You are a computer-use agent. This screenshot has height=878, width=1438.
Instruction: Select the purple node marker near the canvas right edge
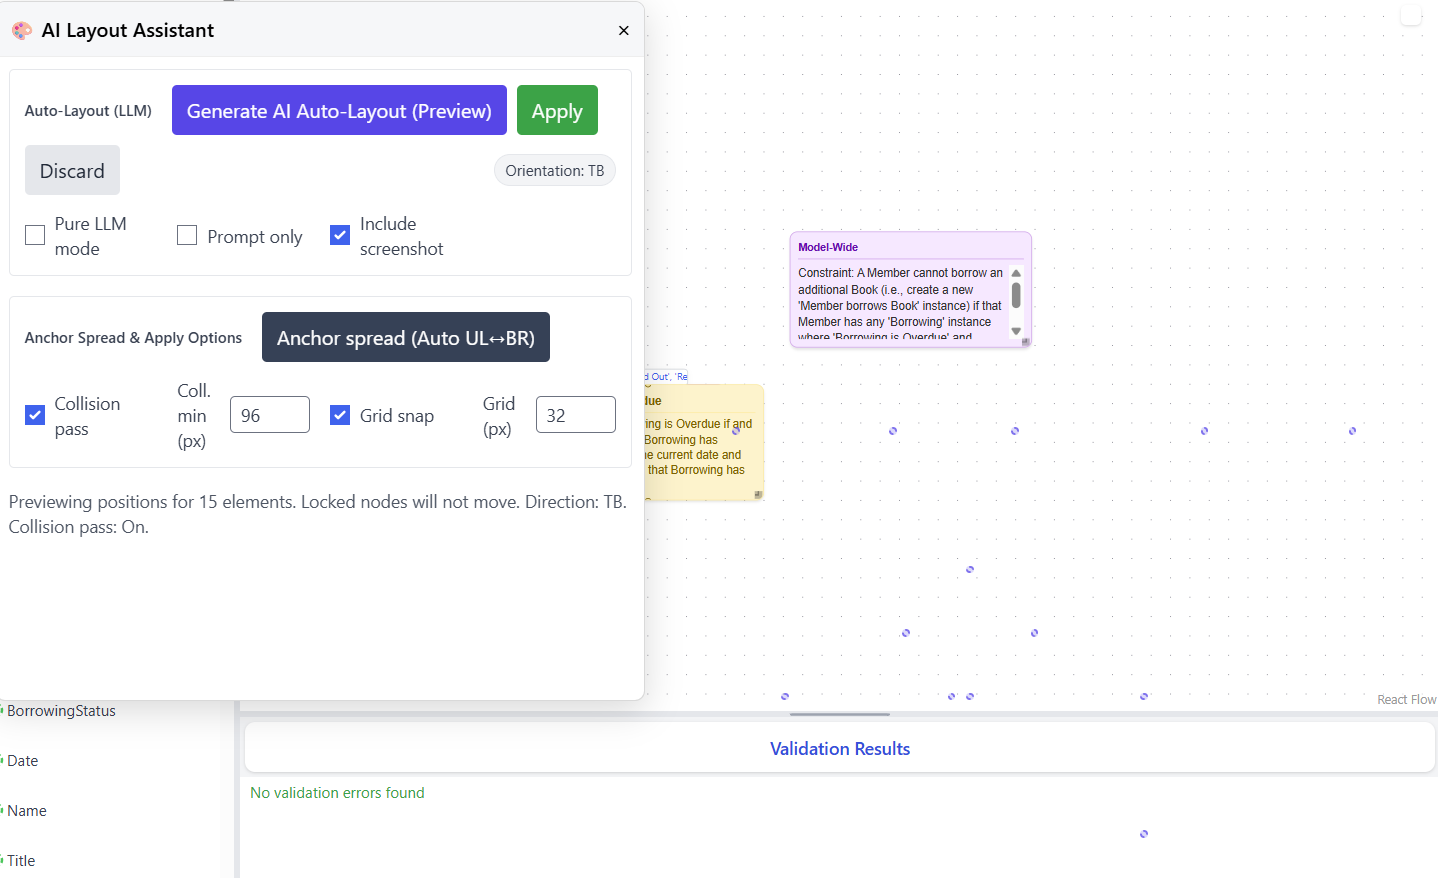(1351, 431)
